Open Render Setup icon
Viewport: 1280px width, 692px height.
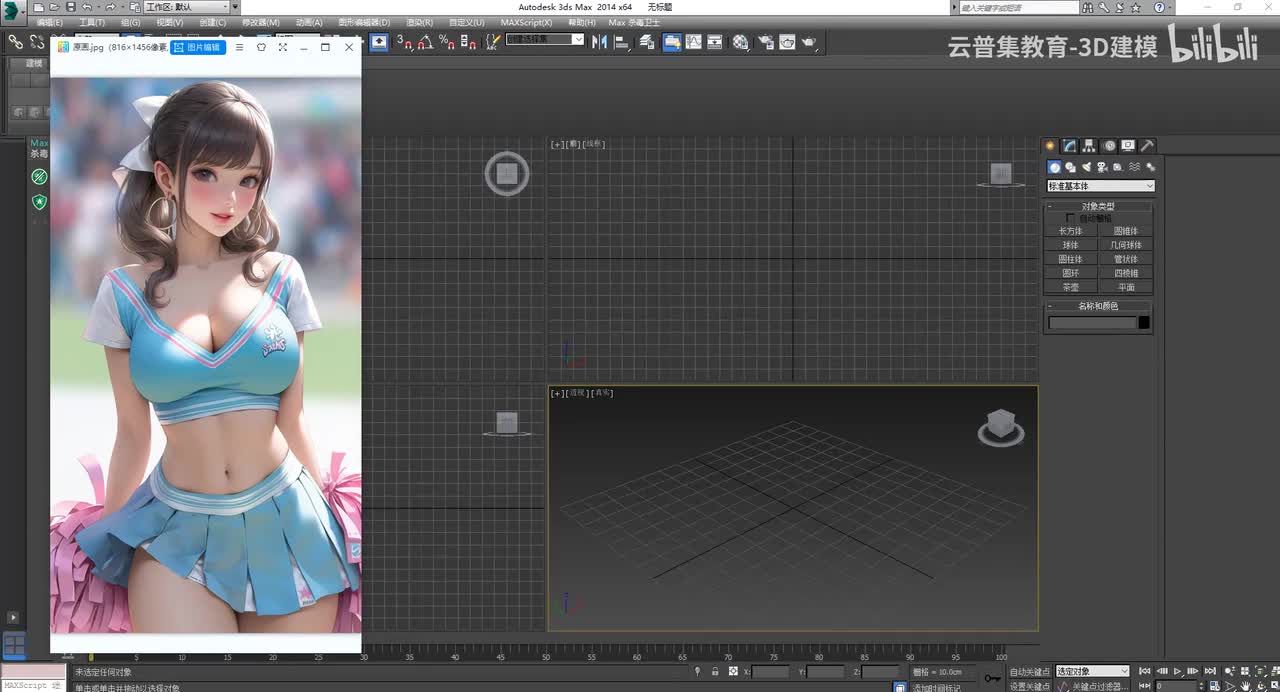[x=766, y=42]
